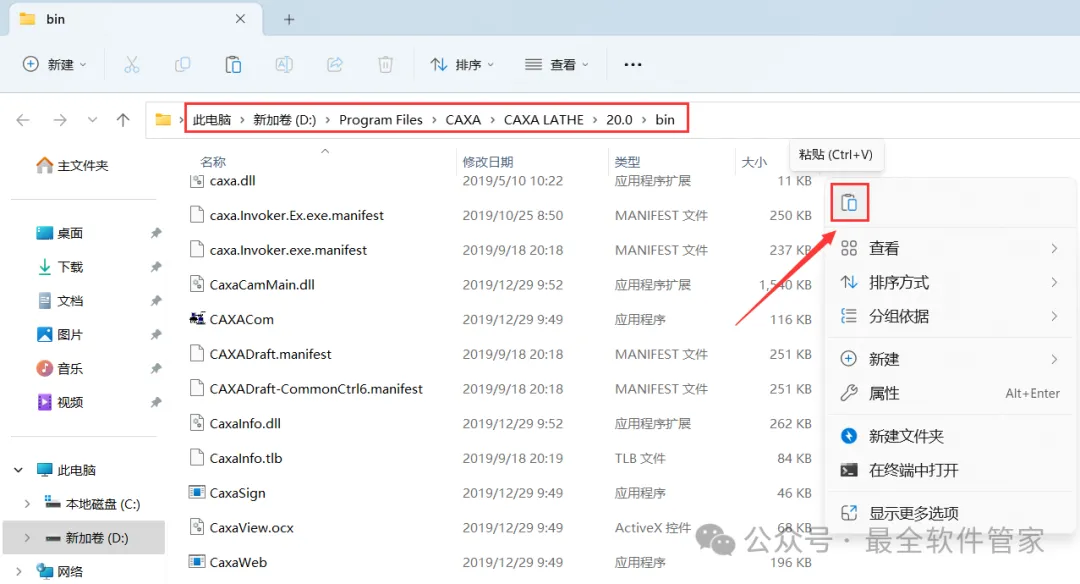This screenshot has height=584, width=1080.
Task: Choose 在终端中打开 in context menu
Action: click(x=951, y=470)
